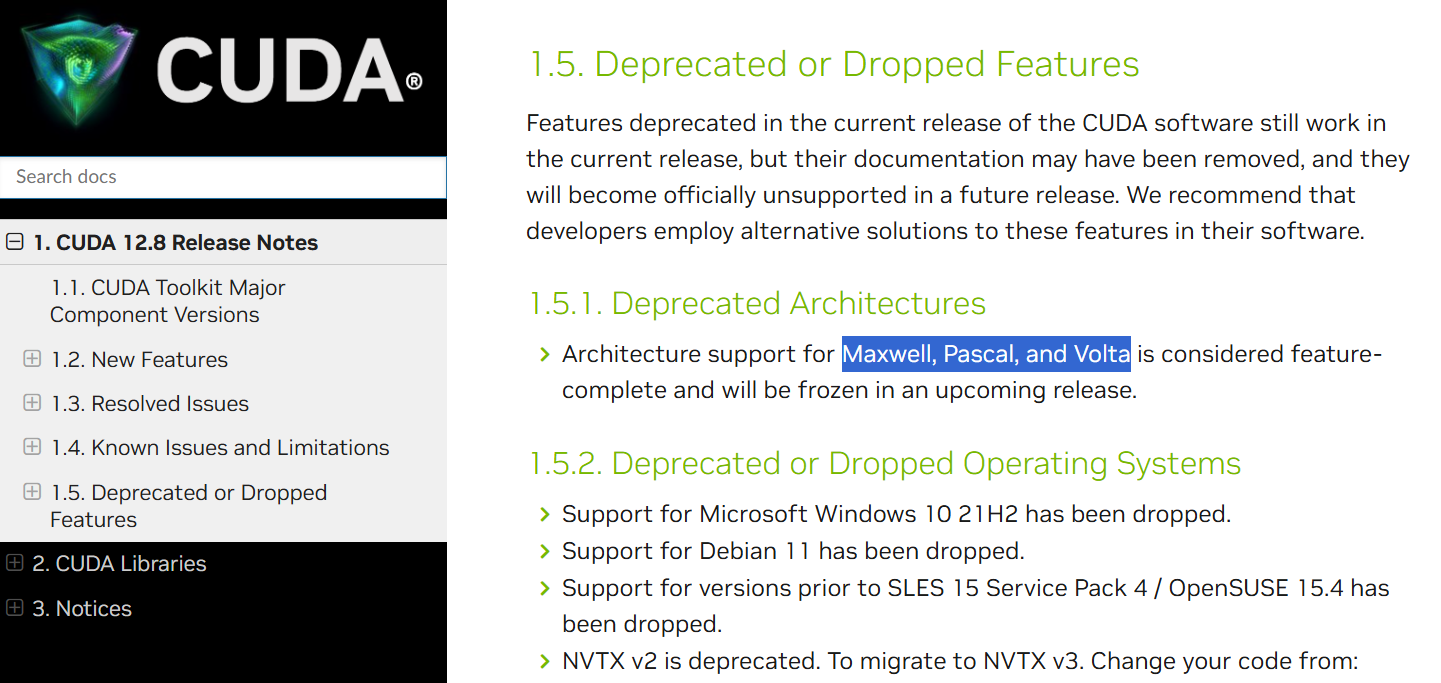Expand the 1.2 New Features section

(32, 359)
